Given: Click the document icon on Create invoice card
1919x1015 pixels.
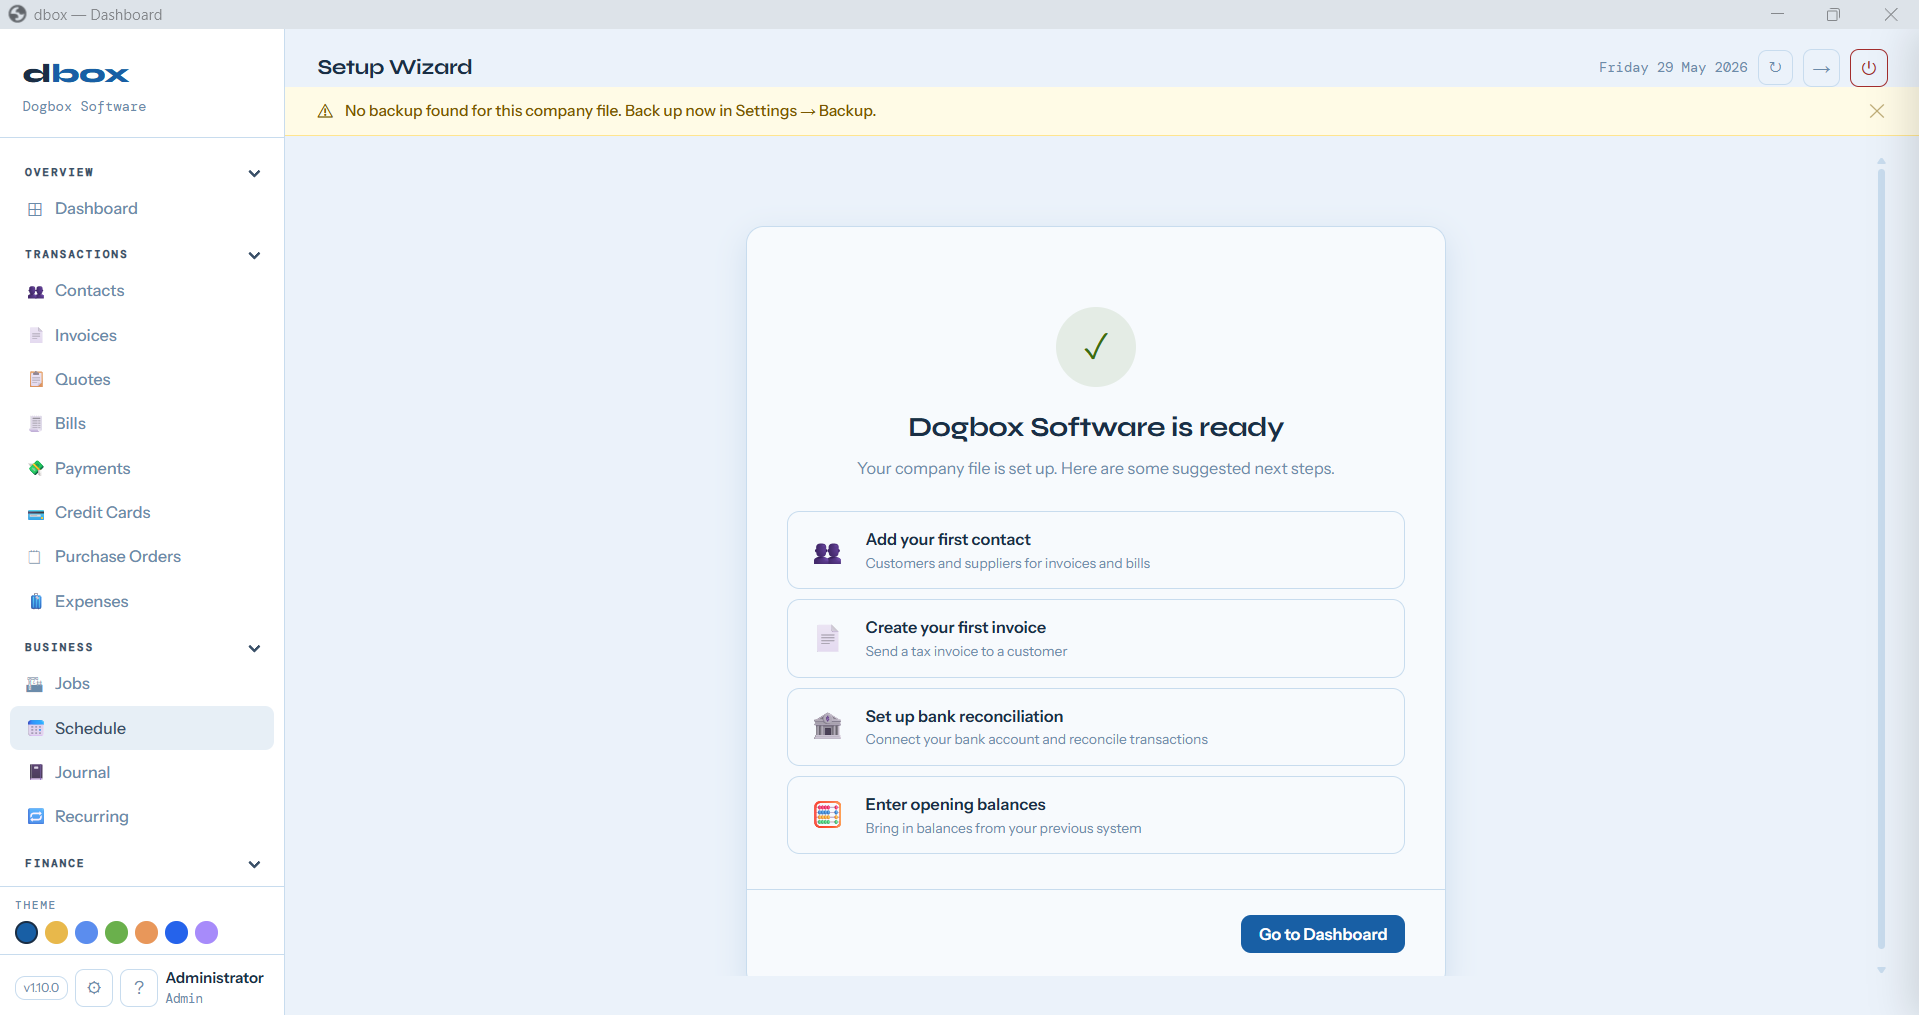Looking at the screenshot, I should [x=827, y=638].
